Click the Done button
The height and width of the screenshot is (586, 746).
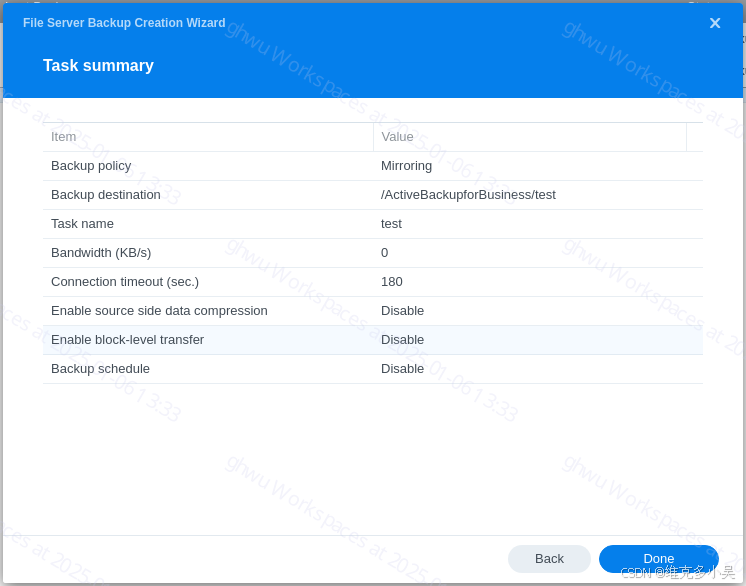tap(658, 558)
